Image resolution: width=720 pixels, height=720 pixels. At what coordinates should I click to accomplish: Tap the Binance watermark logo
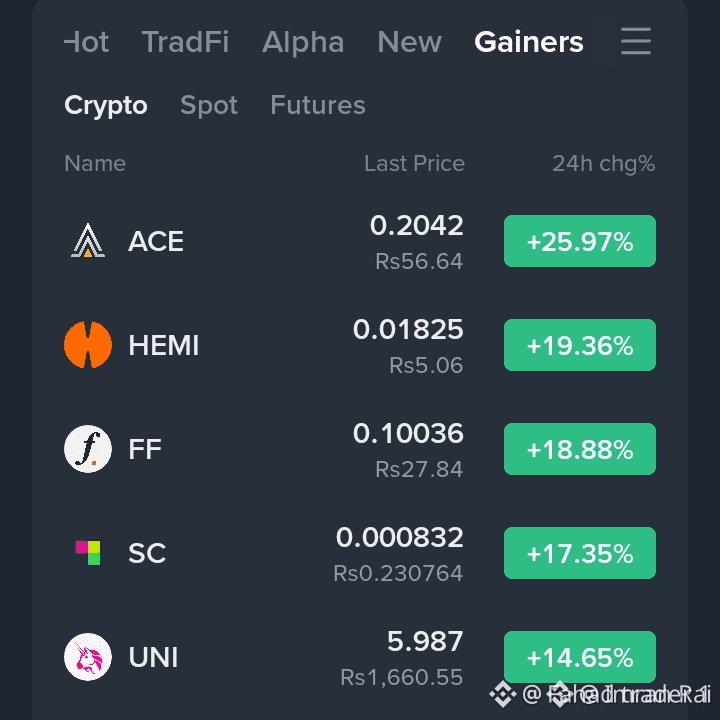503,694
